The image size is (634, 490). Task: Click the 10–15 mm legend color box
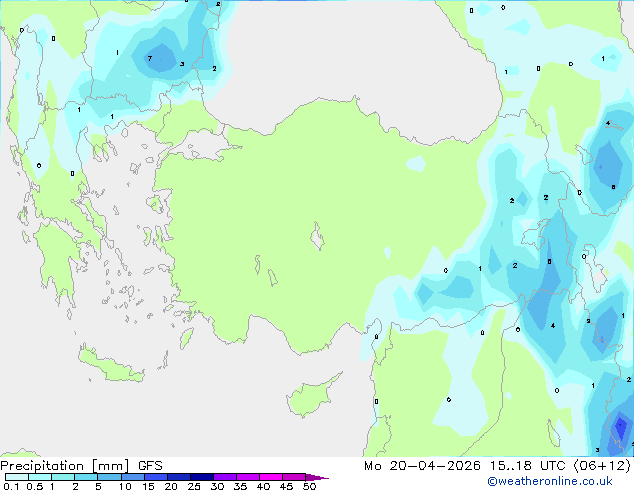(133, 477)
